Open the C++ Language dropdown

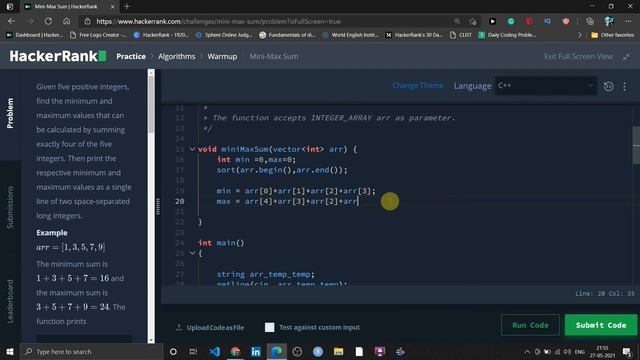[545, 85]
